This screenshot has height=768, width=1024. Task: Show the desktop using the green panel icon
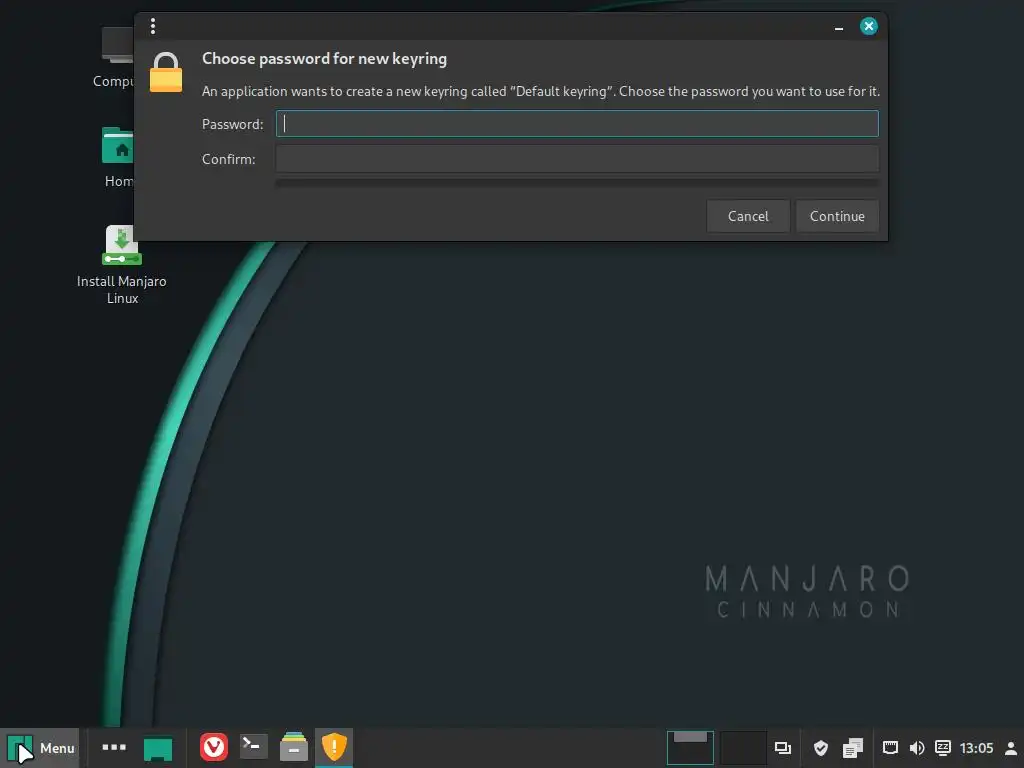[x=158, y=748]
